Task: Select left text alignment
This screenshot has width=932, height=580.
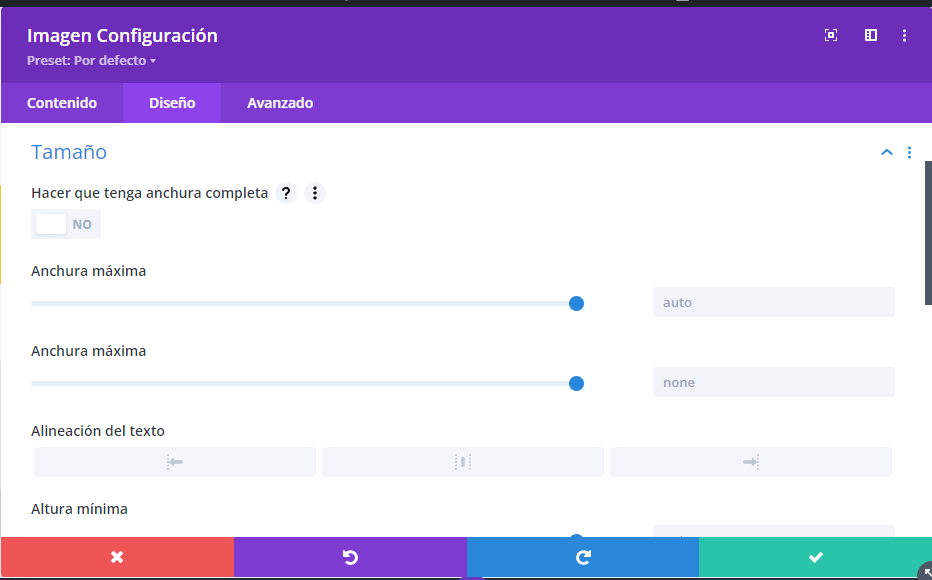Action: point(175,462)
